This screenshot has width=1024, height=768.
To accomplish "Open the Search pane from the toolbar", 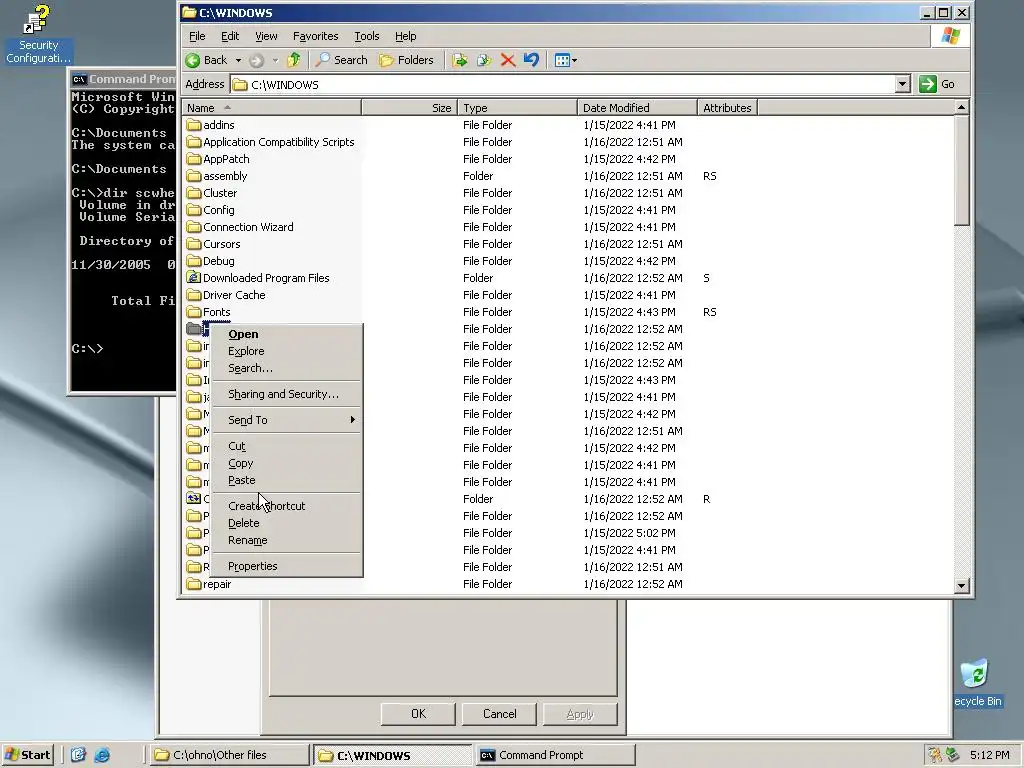I will point(342,60).
